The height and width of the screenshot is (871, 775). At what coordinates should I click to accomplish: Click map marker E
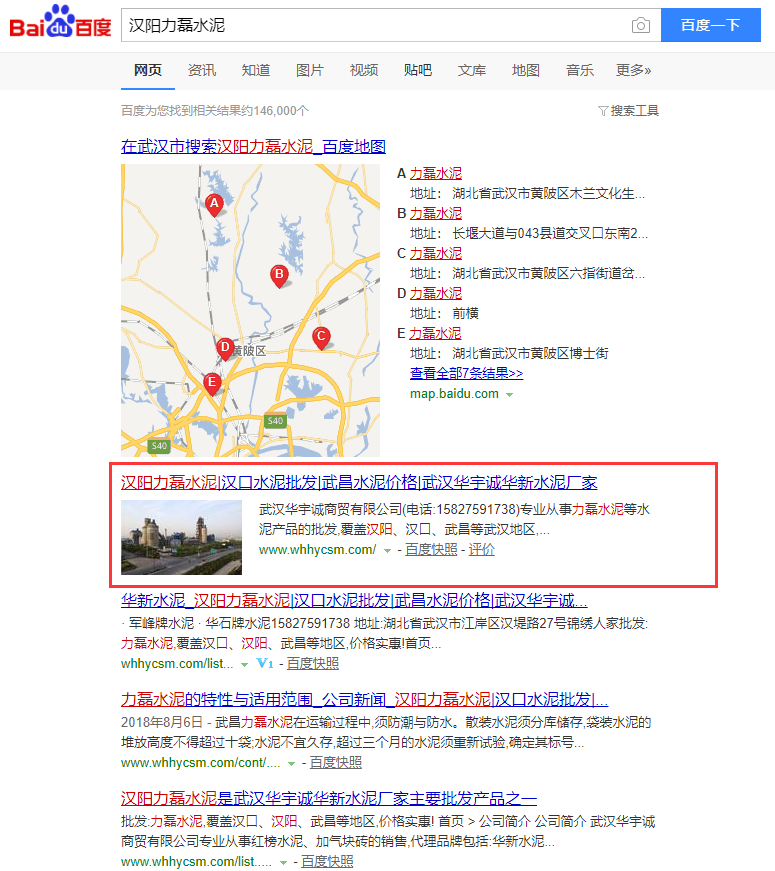pyautogui.click(x=212, y=384)
